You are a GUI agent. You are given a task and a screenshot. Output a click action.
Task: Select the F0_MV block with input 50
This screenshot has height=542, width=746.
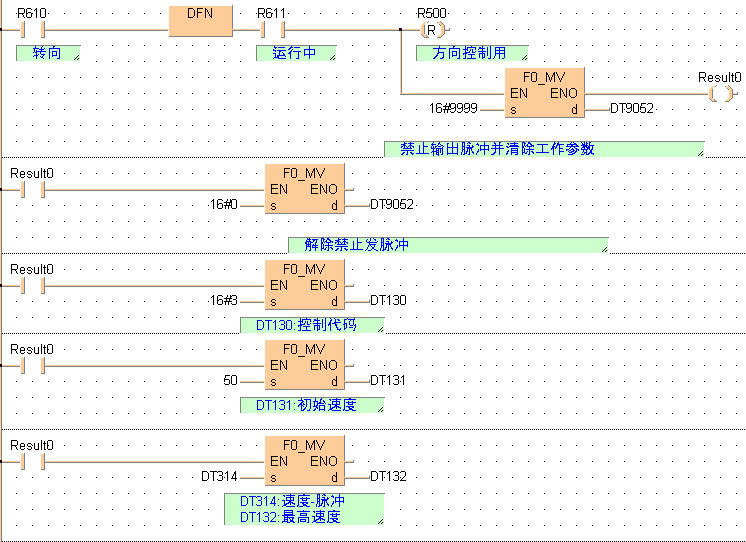click(x=304, y=366)
